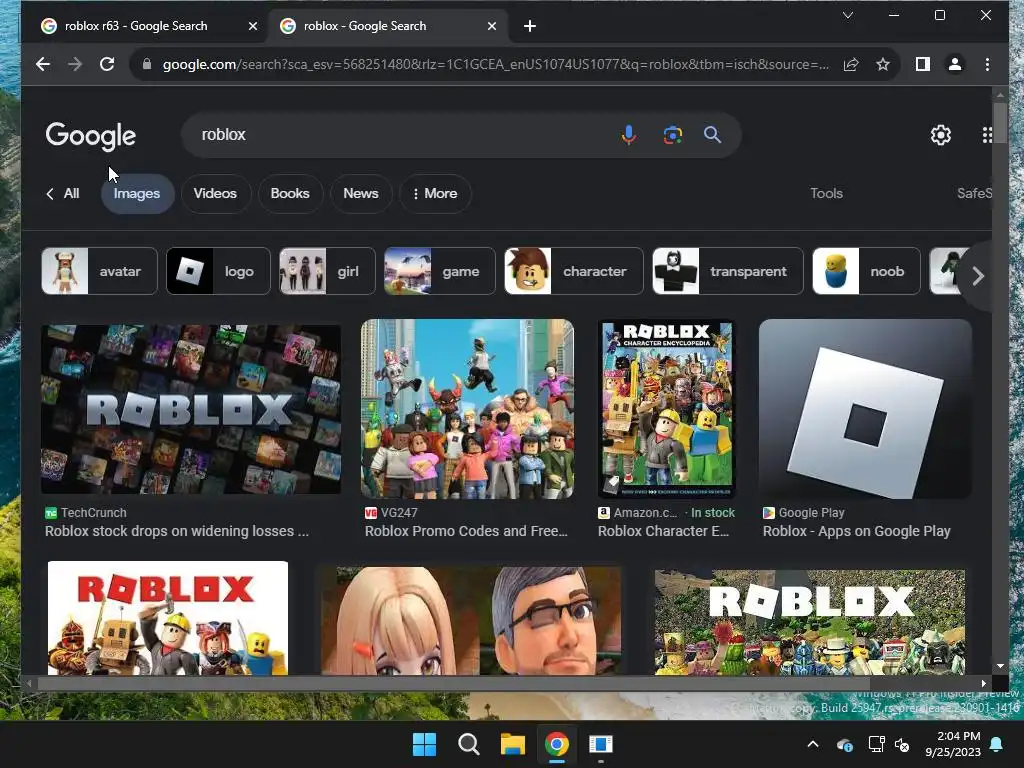This screenshot has width=1024, height=768.
Task: Filter images by 'transparent' chip
Action: point(728,271)
